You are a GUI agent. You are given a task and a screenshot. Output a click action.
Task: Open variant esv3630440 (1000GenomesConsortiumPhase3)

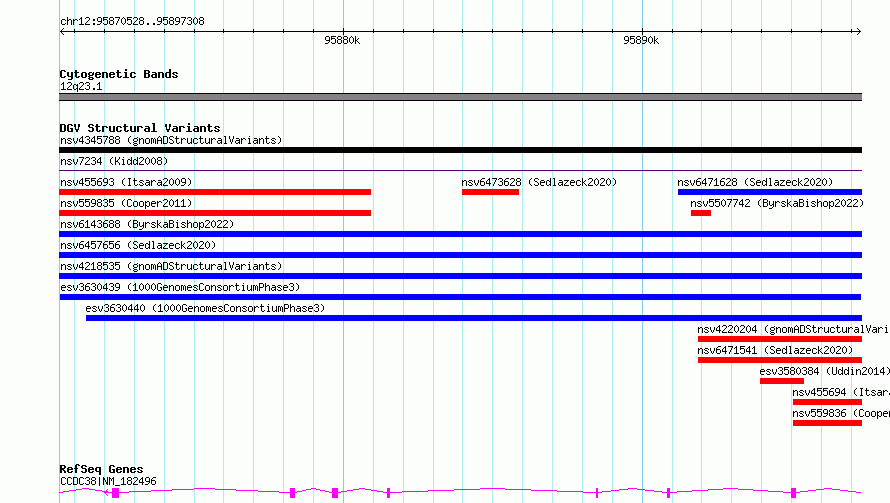[205, 308]
